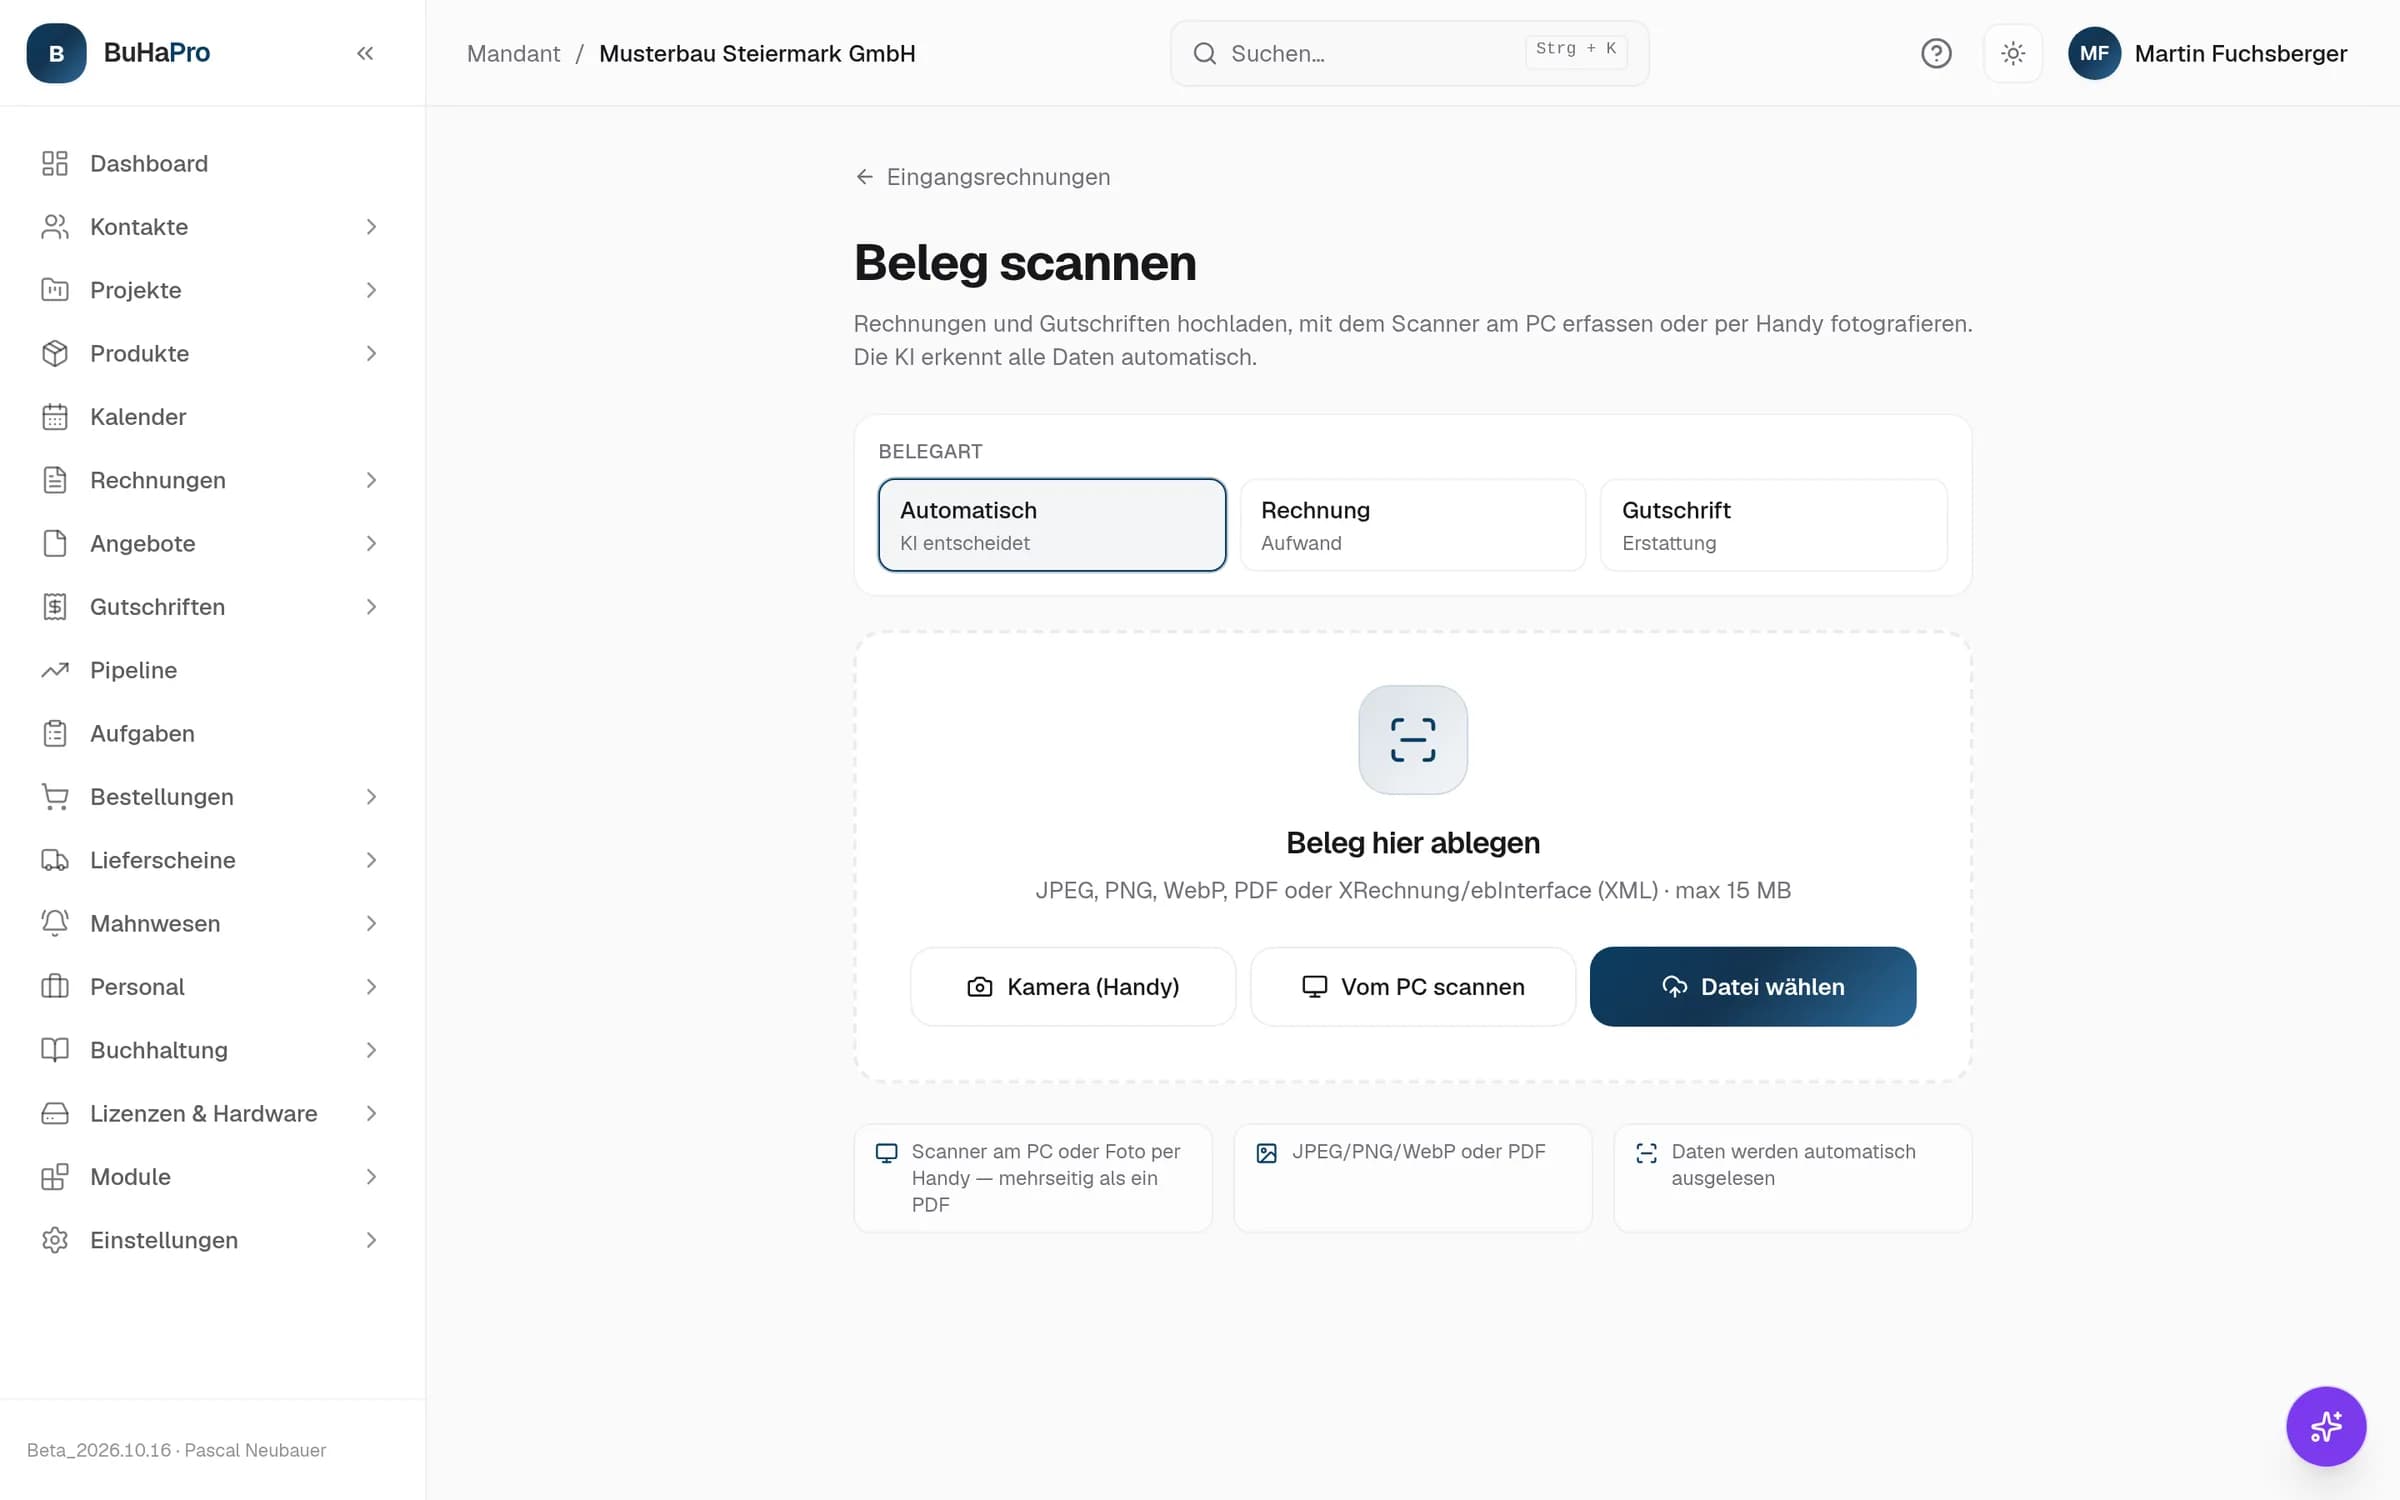Click the Bestellungen shopping cart icon
The image size is (2400, 1500).
(x=55, y=797)
